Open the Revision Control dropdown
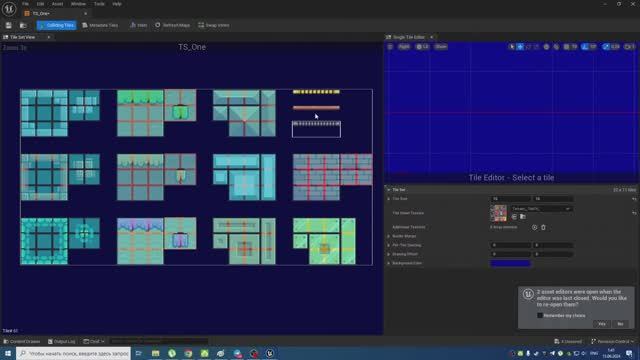640x360 pixels. coord(613,341)
